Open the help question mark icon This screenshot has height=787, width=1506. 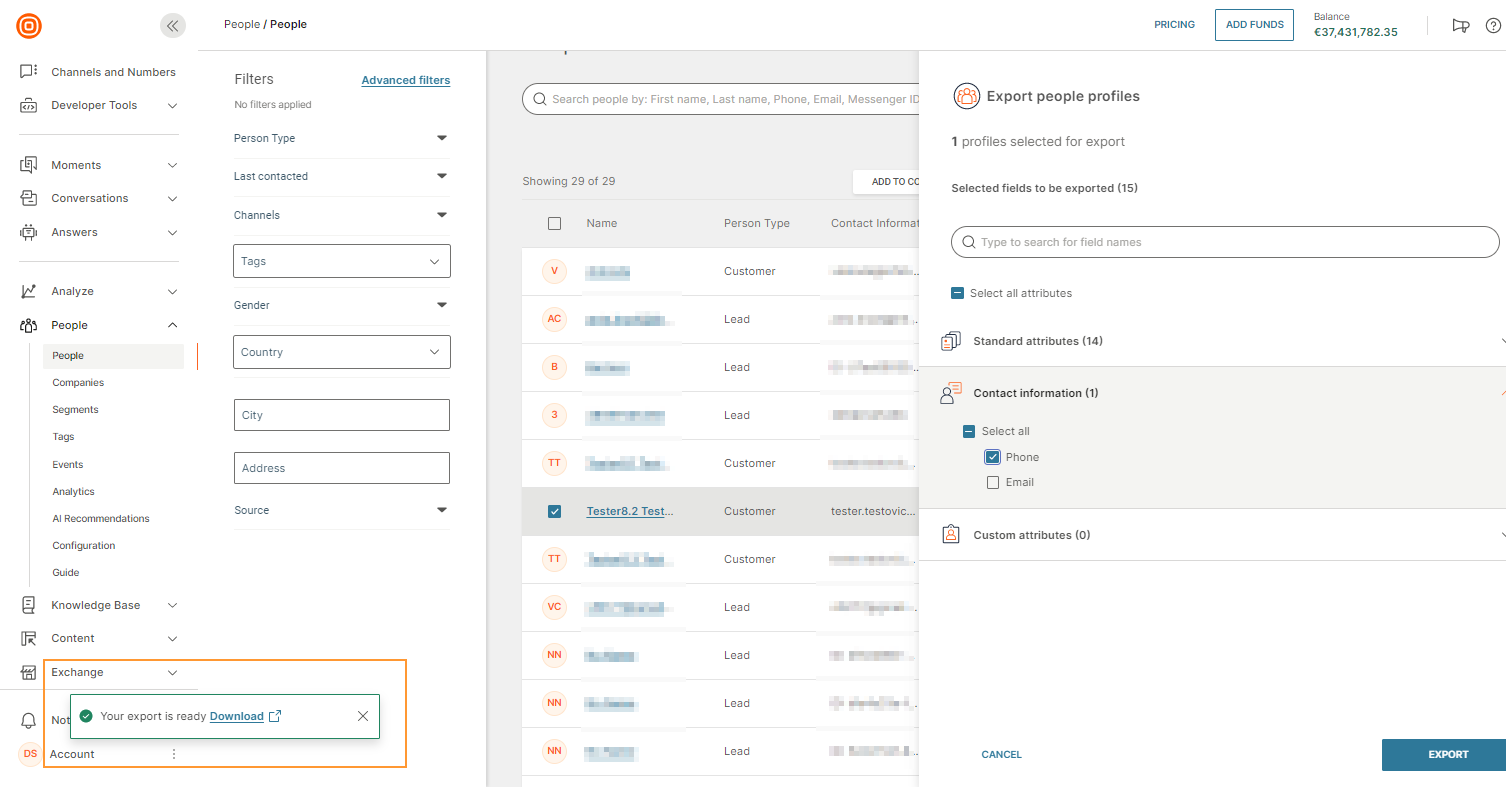(x=1493, y=26)
